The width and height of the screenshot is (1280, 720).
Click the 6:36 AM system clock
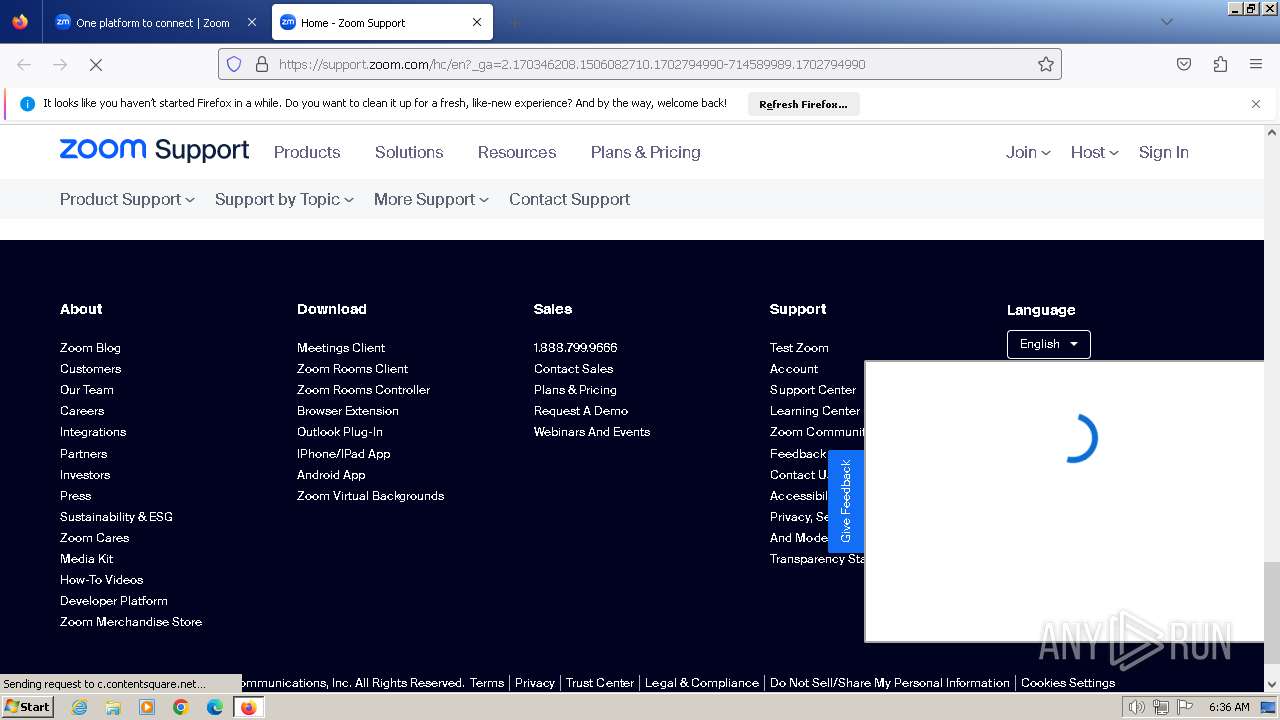pos(1229,707)
